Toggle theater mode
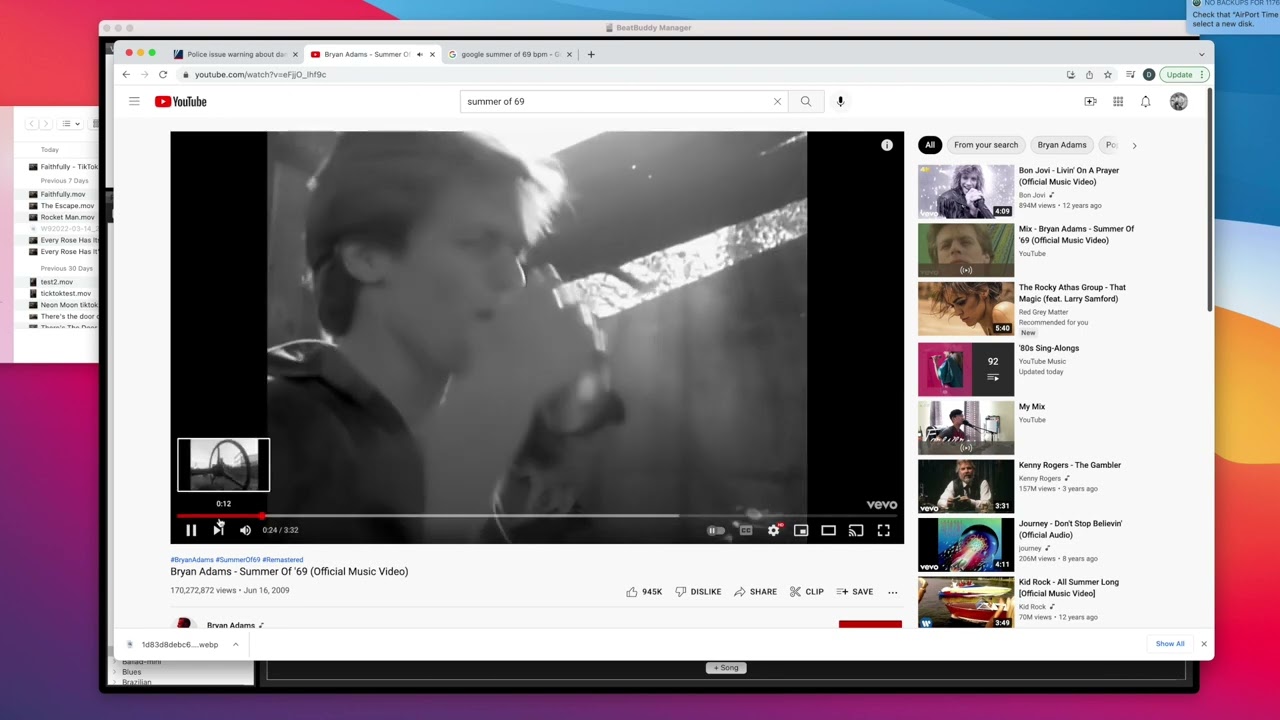The image size is (1280, 720). pos(828,531)
